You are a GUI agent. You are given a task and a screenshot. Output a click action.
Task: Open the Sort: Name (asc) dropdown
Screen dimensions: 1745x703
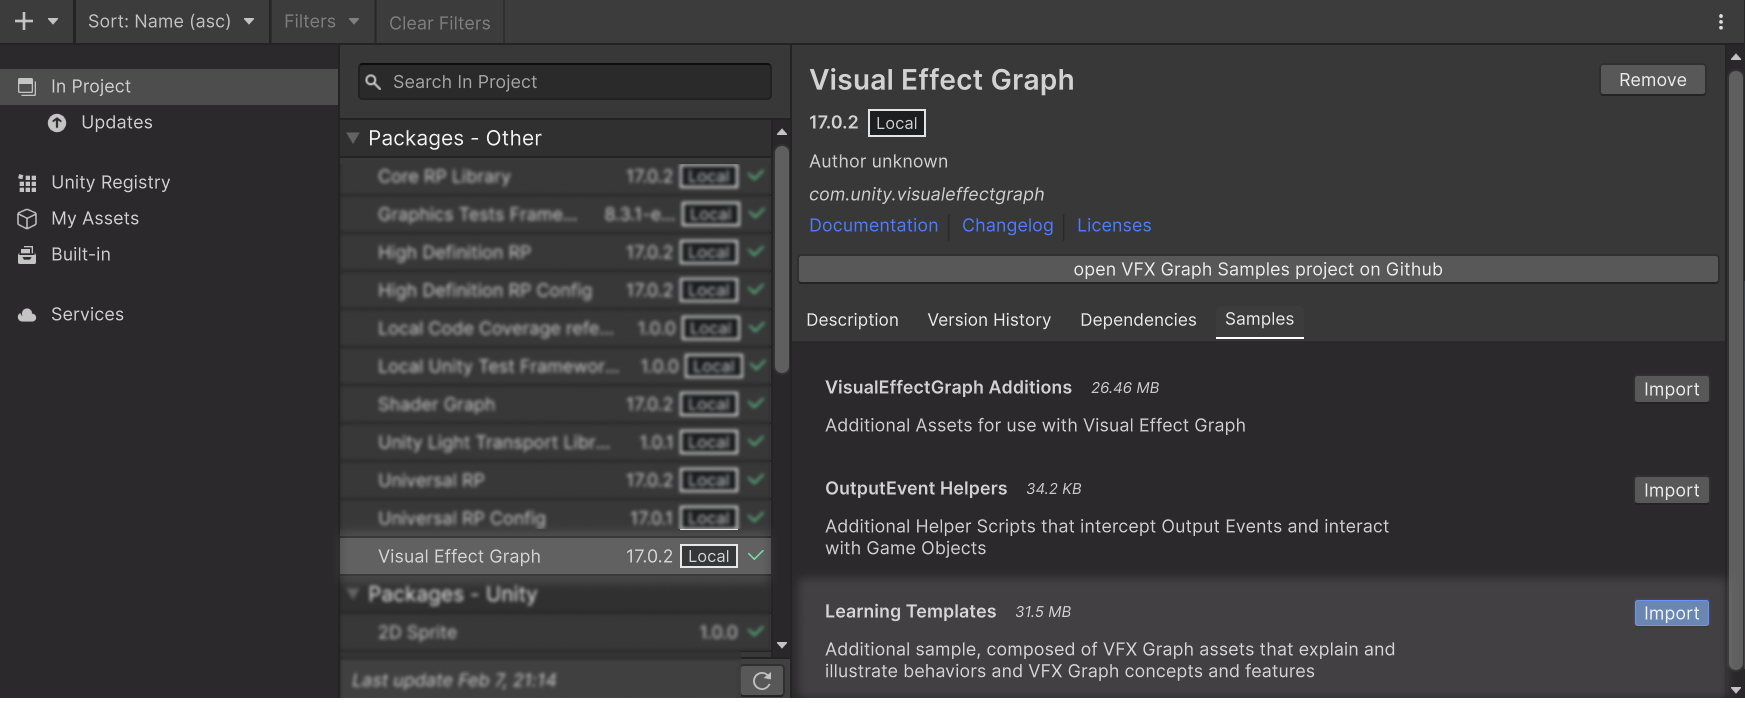(x=171, y=21)
